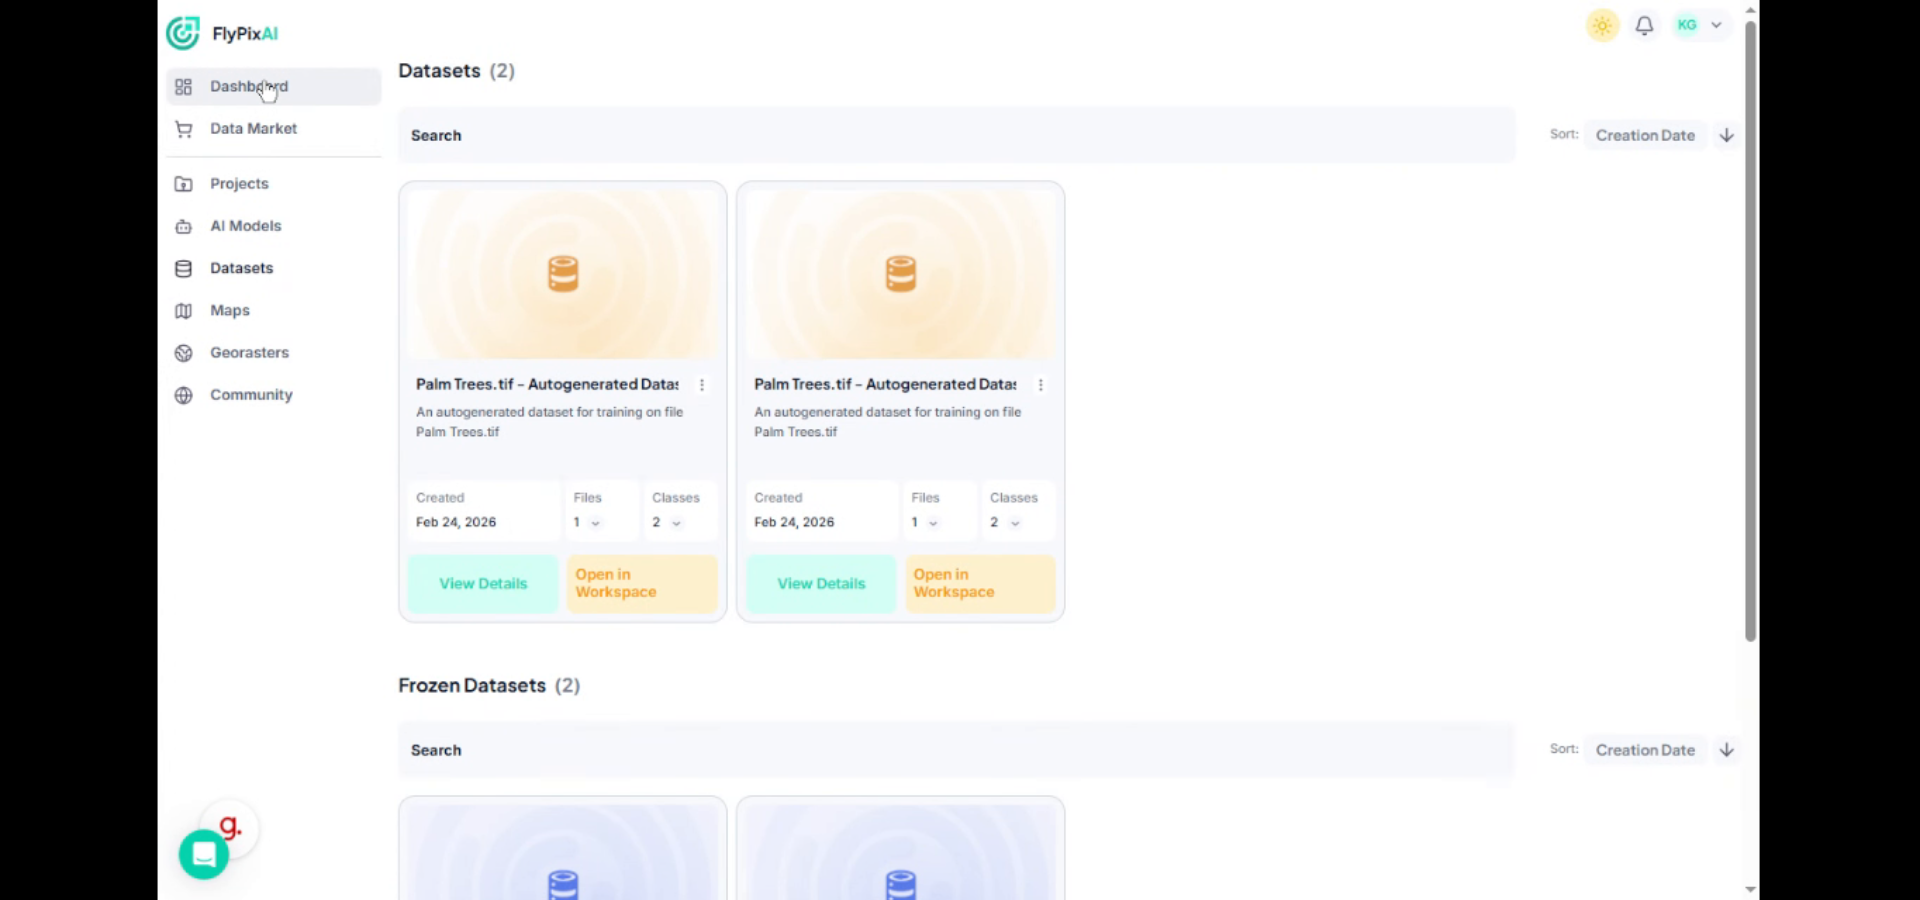This screenshot has width=1920, height=900.
Task: Open the first frozen dataset thumbnail
Action: pos(563,853)
